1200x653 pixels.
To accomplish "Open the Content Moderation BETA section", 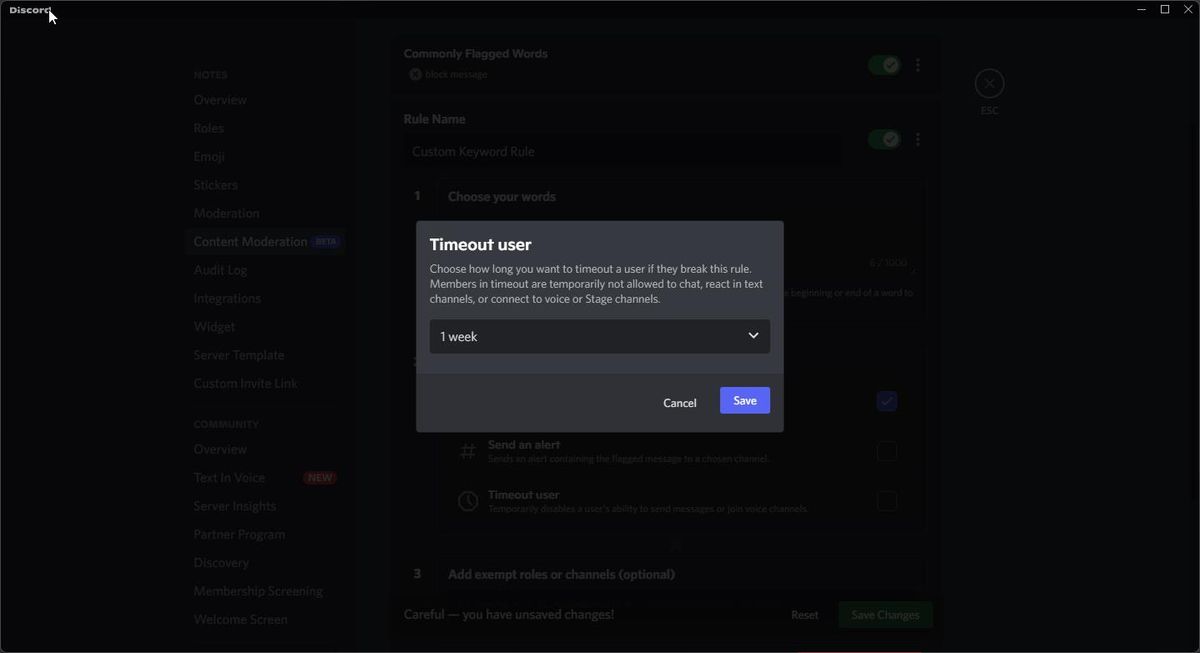I will pos(250,241).
